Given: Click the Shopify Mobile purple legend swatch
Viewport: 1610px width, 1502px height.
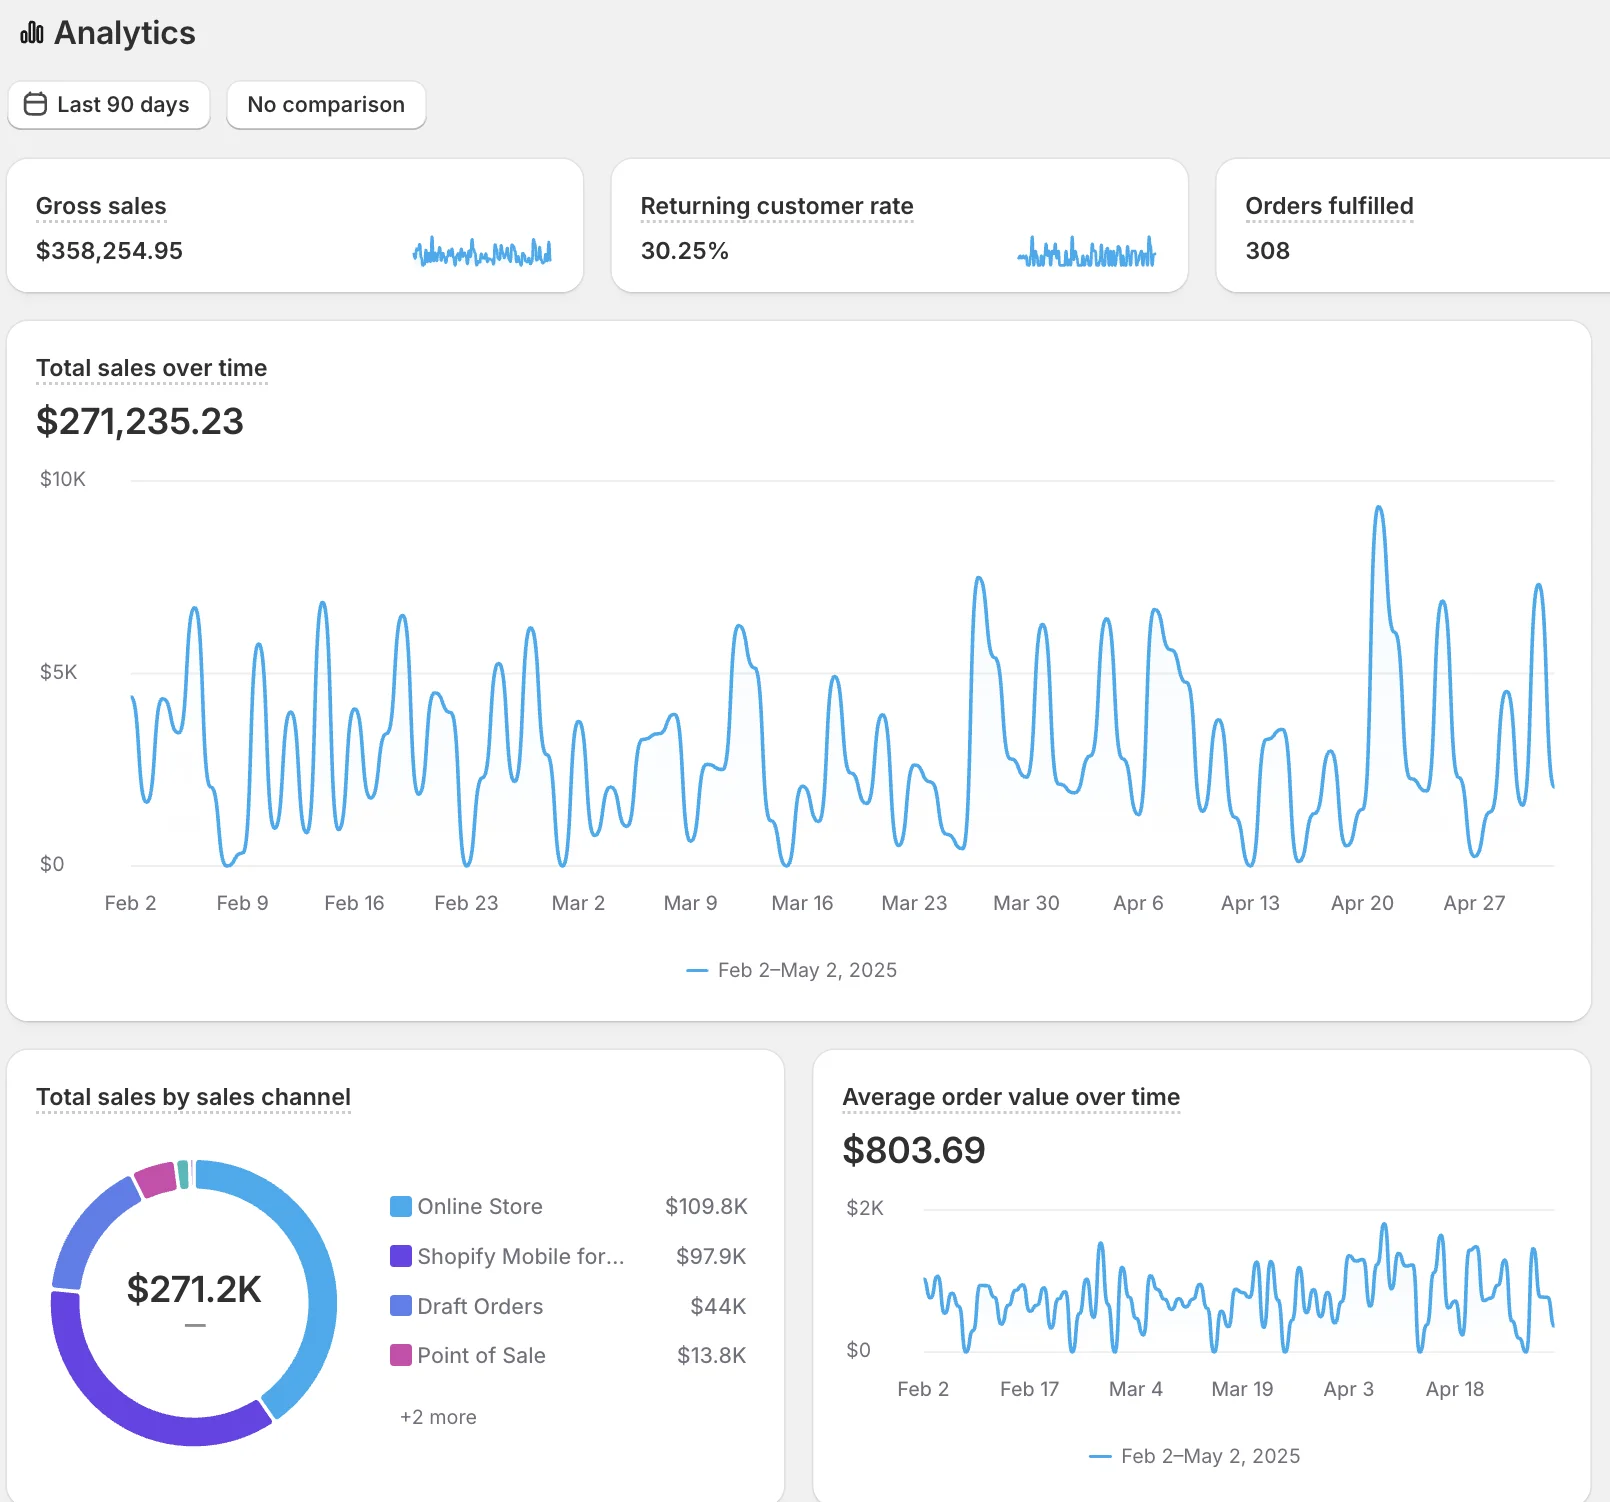Looking at the screenshot, I should 401,1256.
